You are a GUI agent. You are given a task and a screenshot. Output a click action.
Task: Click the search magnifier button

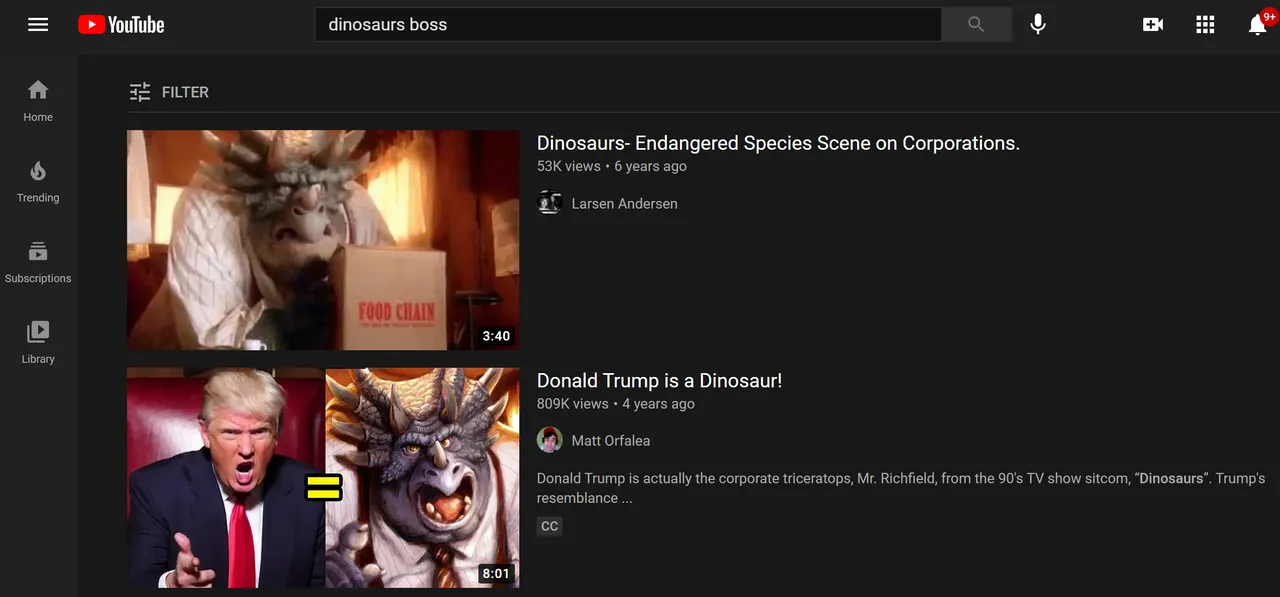click(976, 25)
